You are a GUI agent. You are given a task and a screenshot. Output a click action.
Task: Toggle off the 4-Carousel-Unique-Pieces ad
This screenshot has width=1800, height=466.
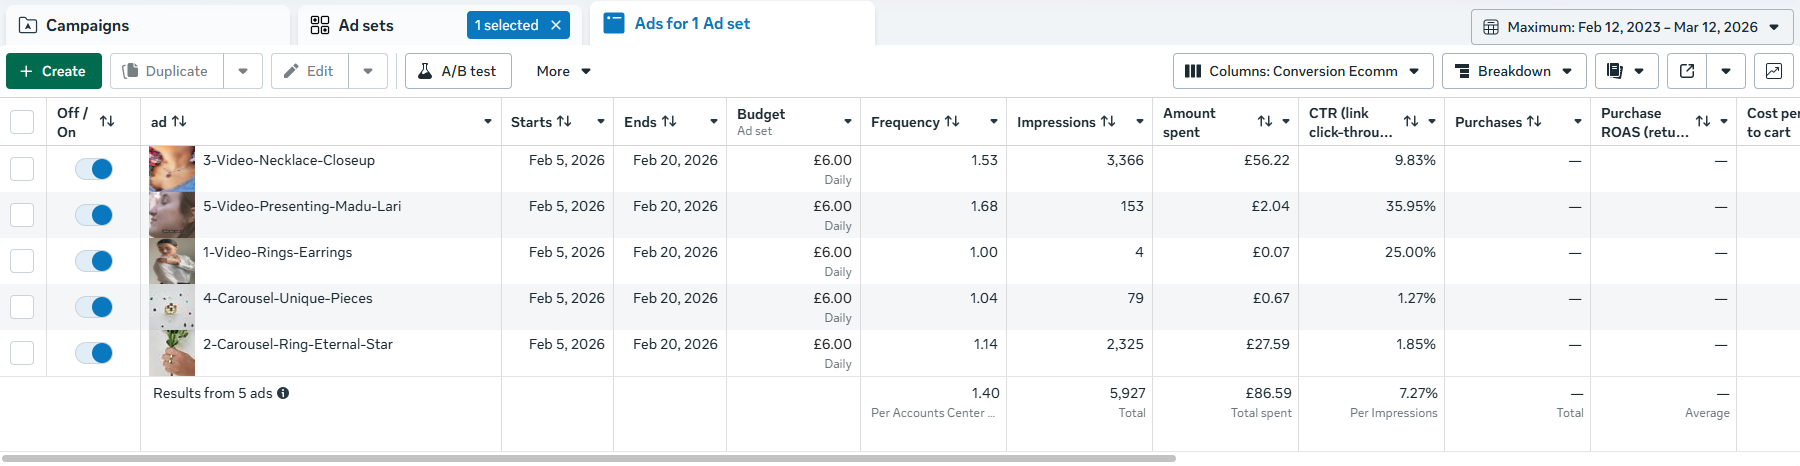tap(95, 307)
